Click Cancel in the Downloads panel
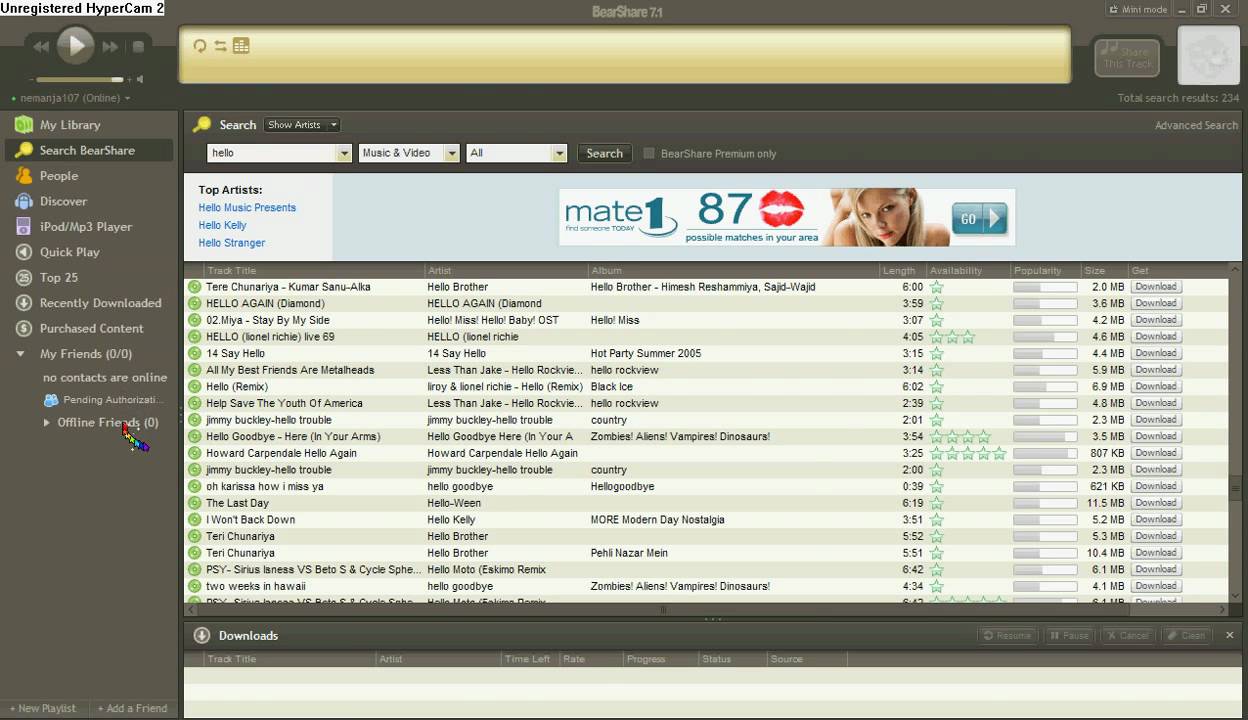Image resolution: width=1248 pixels, height=720 pixels. [x=1127, y=635]
